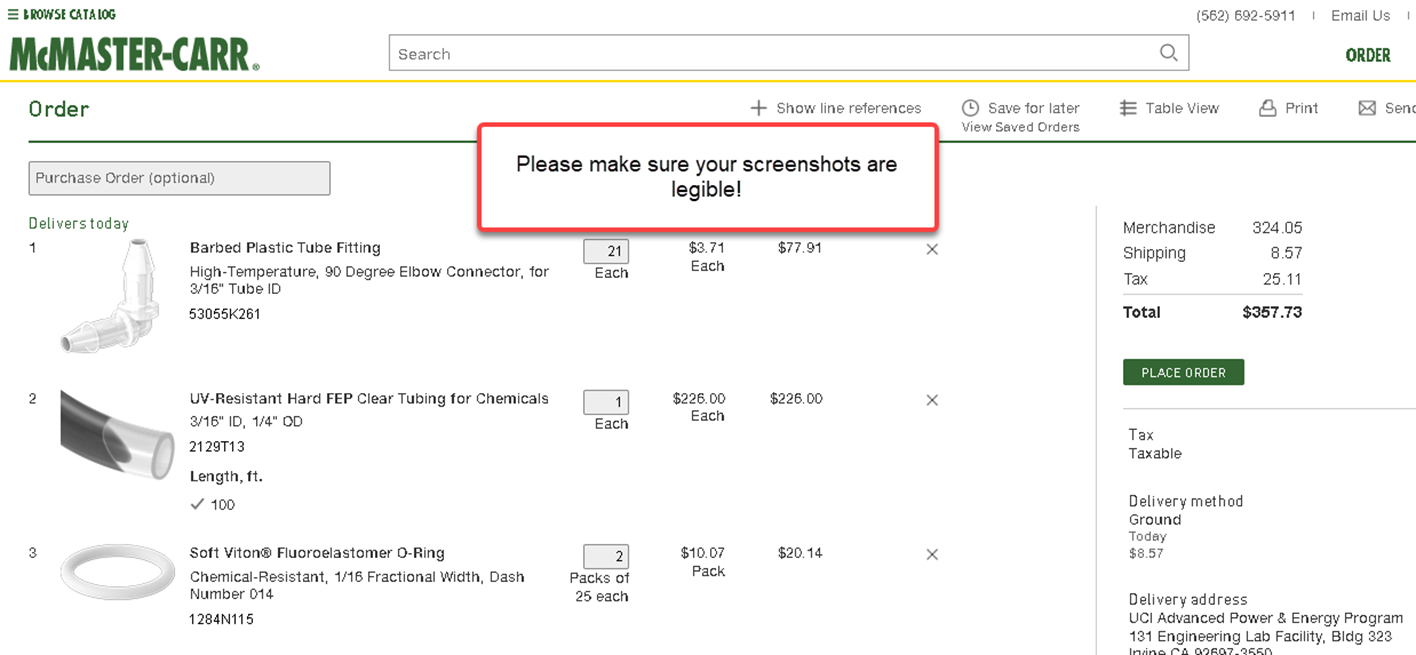Viewport: 1416px width, 655px height.
Task: Click the clock icon for Save for later
Action: (970, 108)
